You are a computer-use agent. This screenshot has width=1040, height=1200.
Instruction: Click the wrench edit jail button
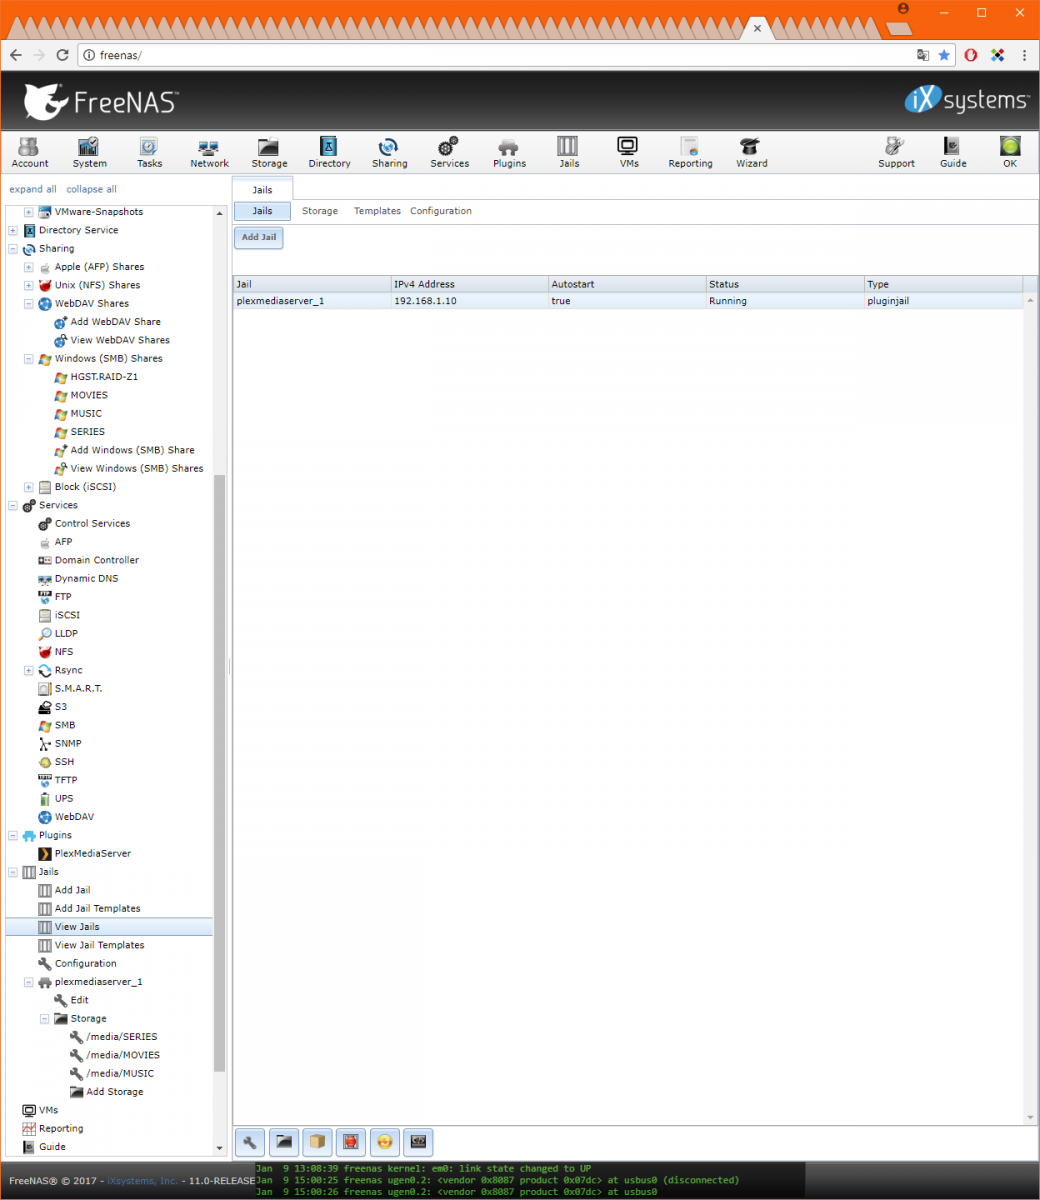coord(249,1141)
